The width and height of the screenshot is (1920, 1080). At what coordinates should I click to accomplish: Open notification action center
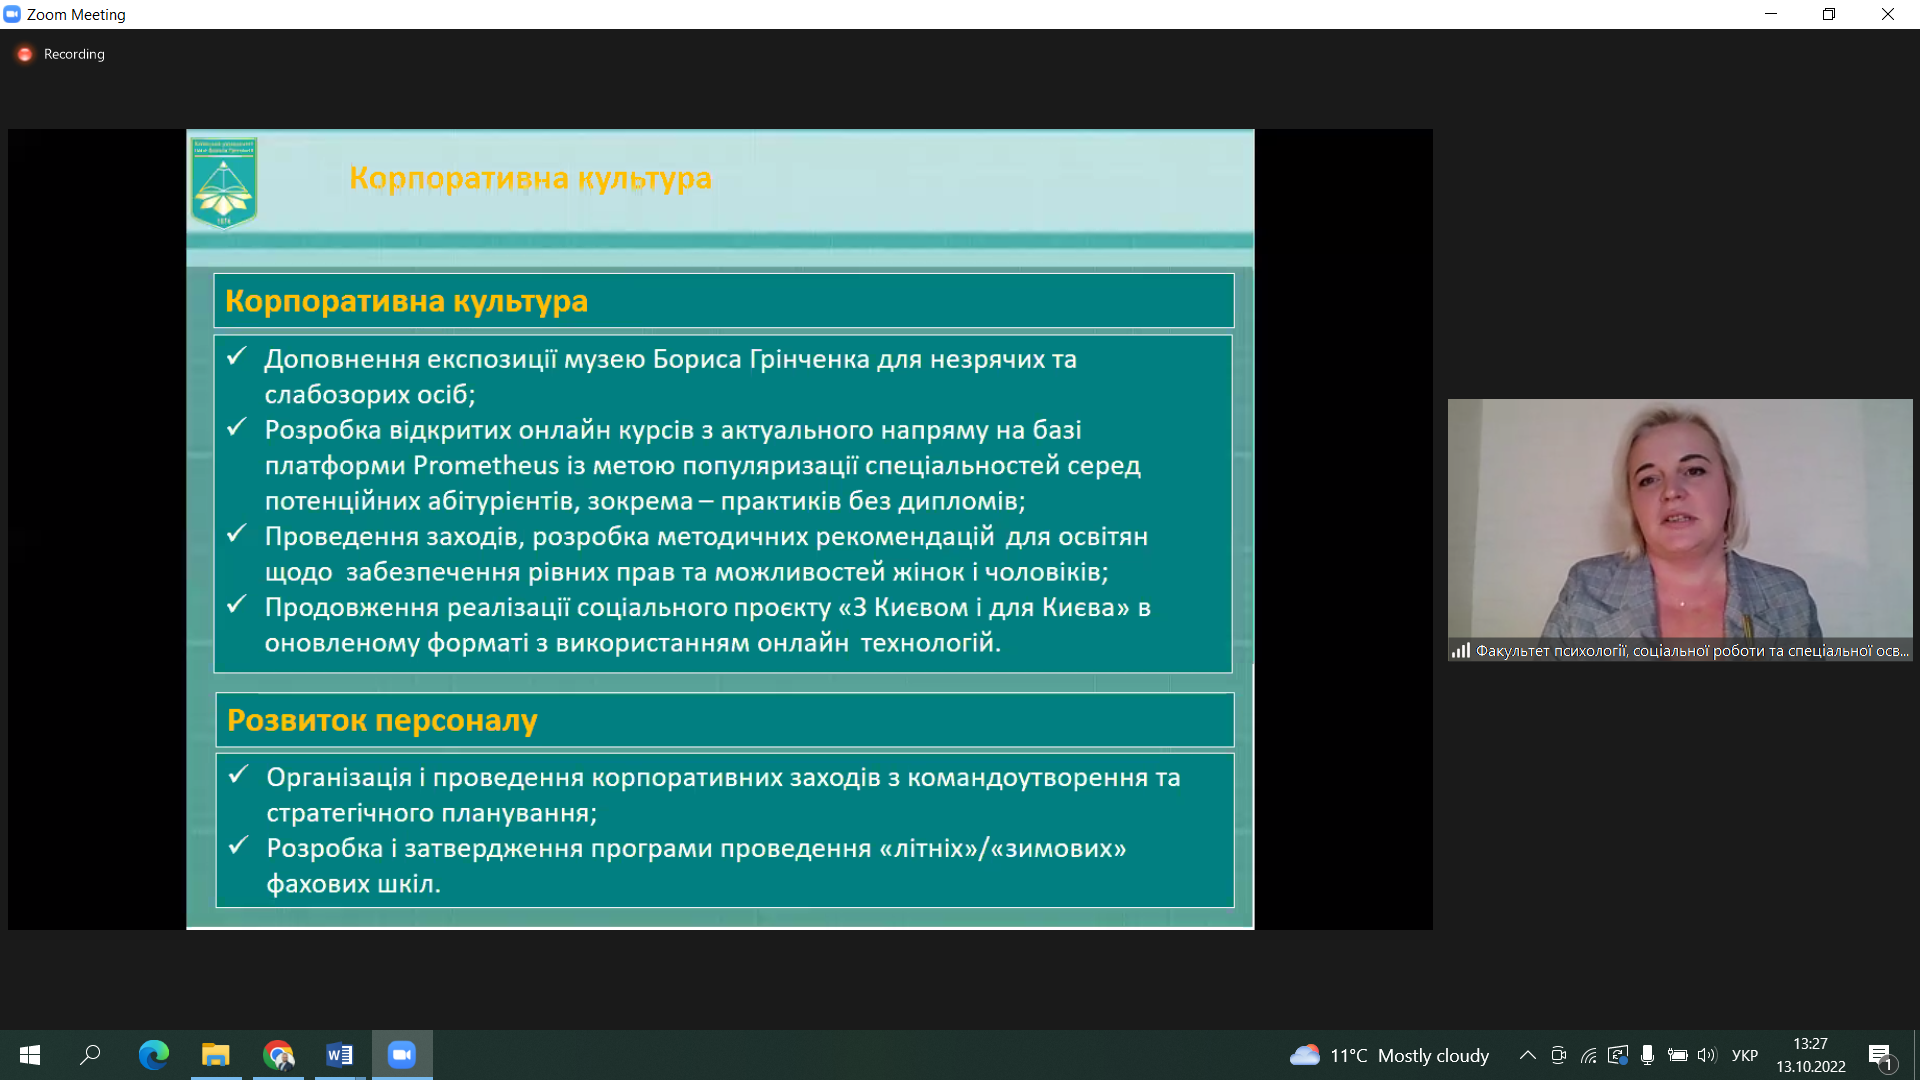tap(1879, 1055)
